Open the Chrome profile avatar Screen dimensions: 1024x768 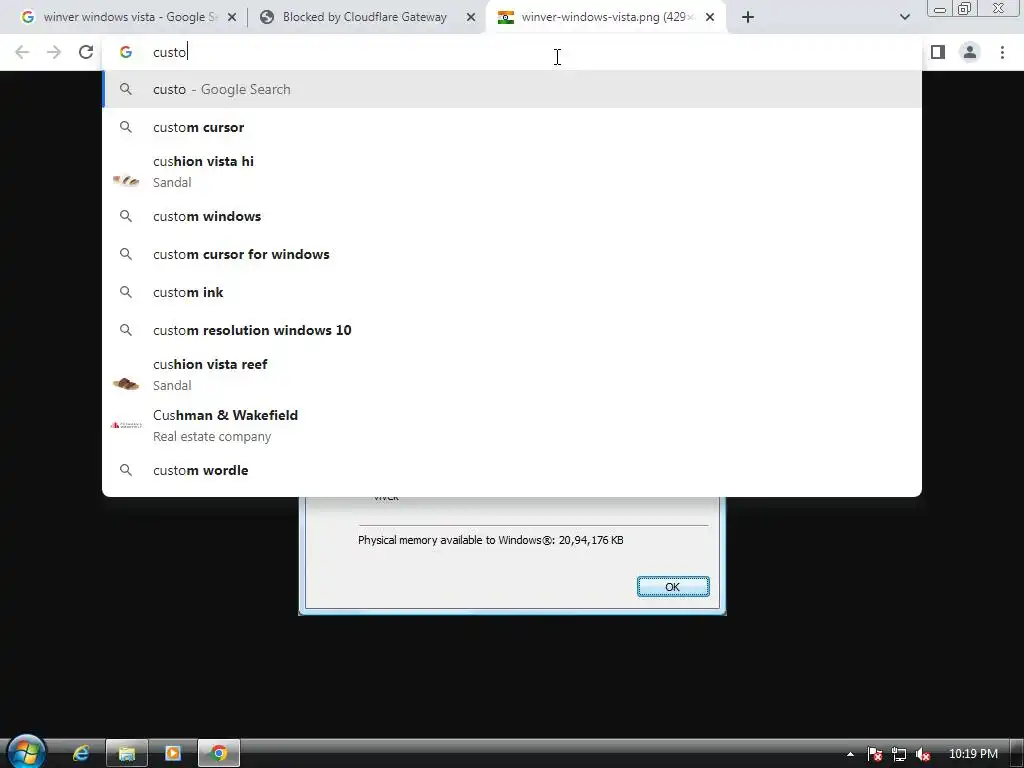[x=970, y=52]
